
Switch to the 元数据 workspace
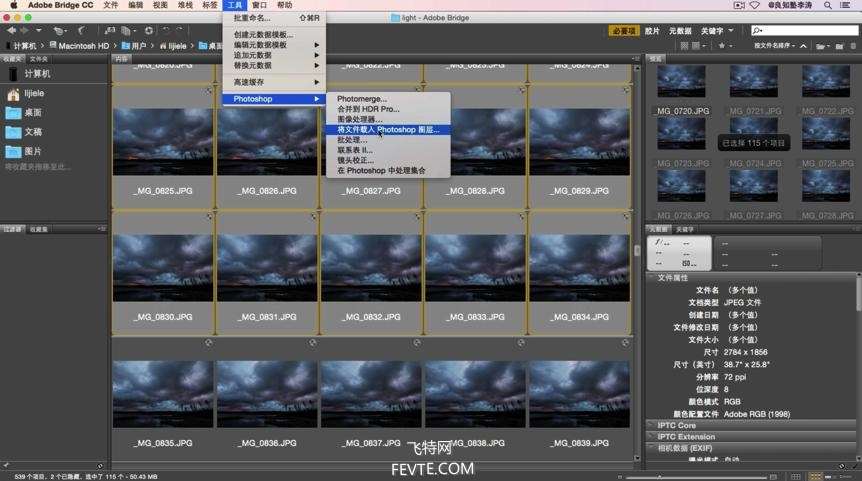(680, 31)
